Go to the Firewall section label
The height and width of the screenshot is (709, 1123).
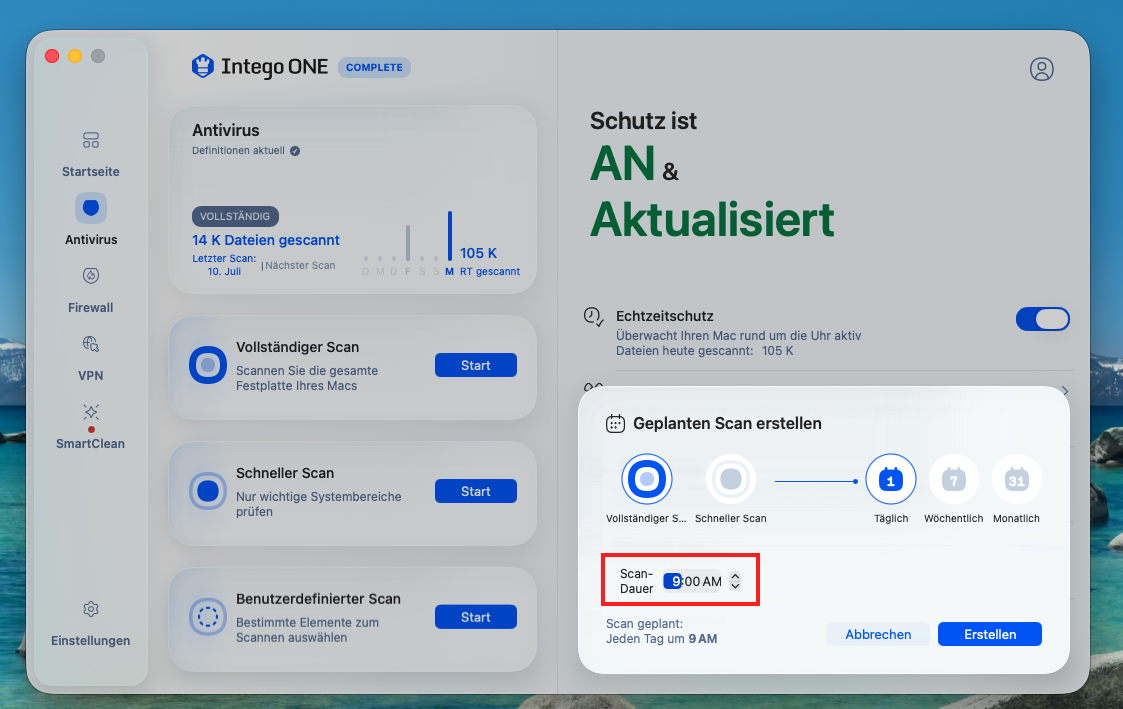(90, 308)
